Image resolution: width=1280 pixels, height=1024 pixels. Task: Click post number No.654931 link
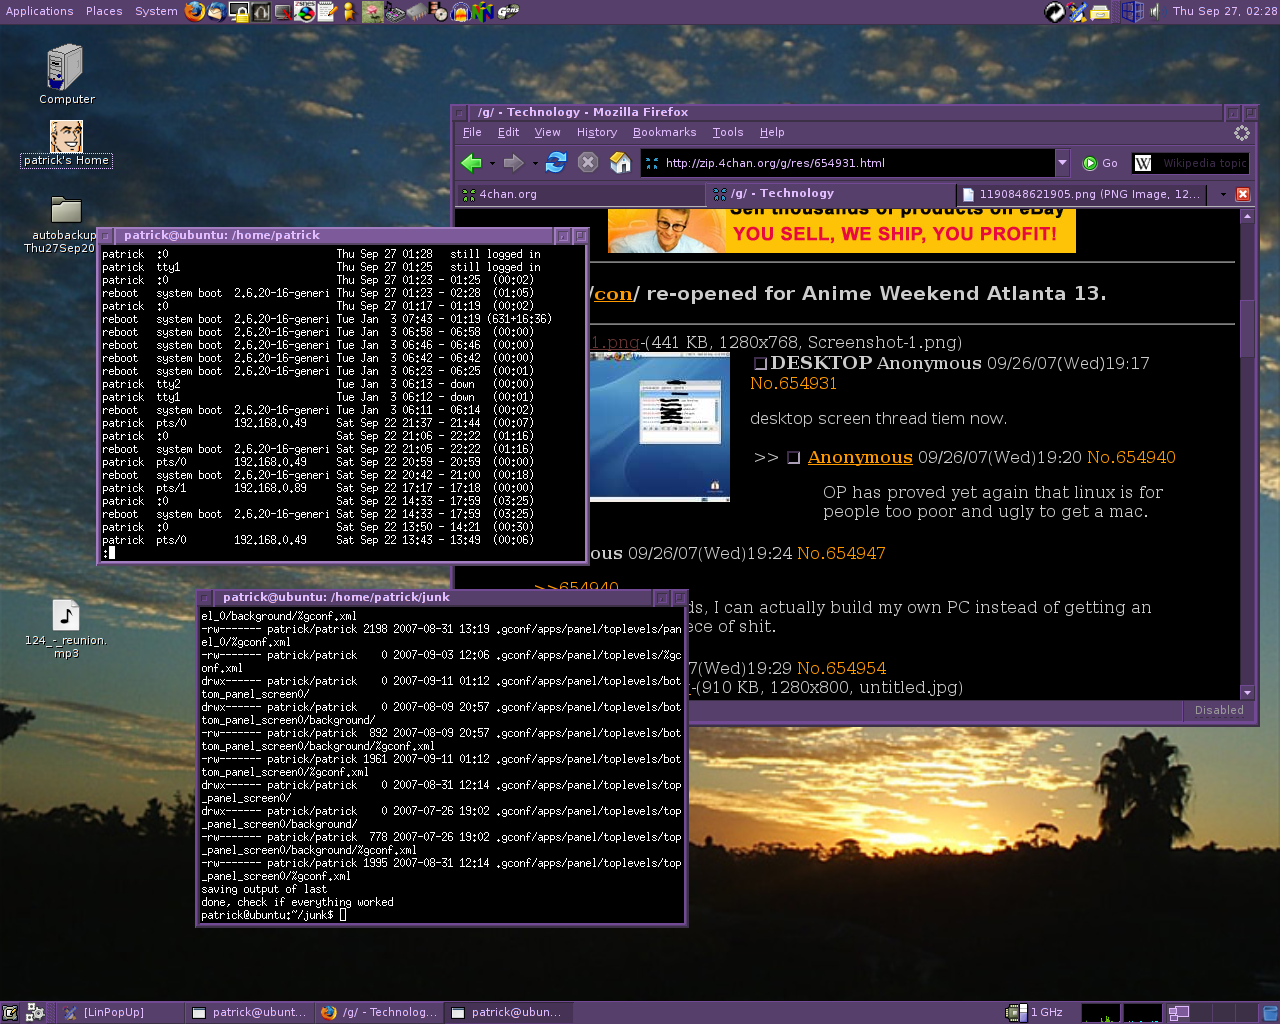pos(794,383)
